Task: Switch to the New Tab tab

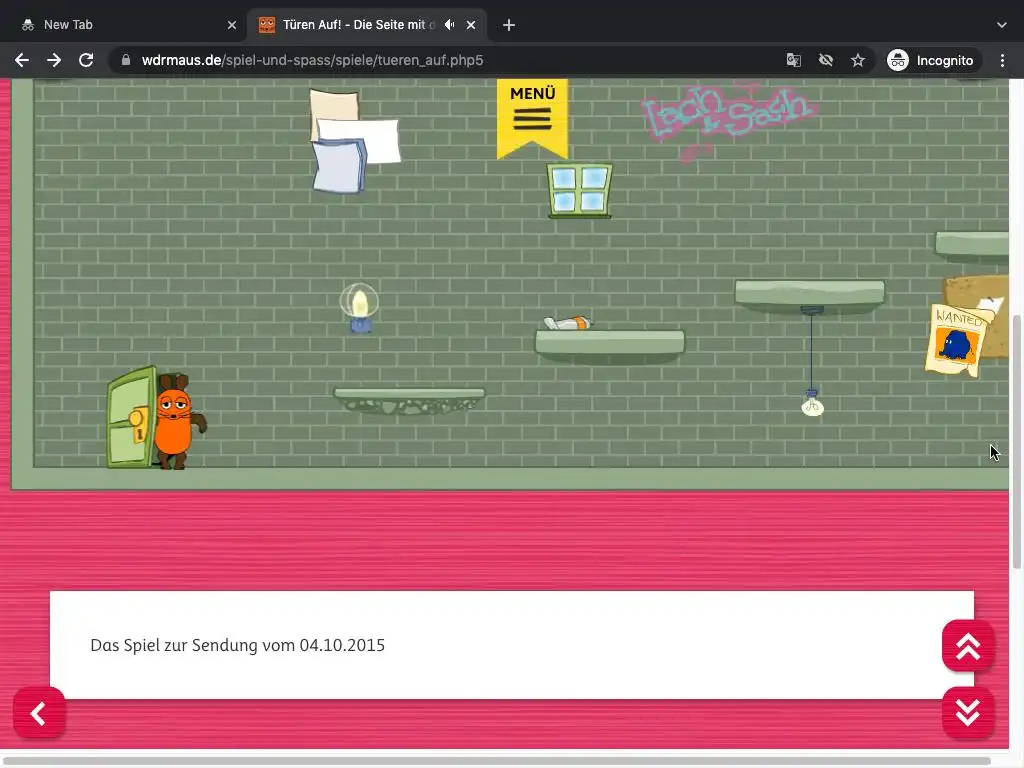Action: 124,25
